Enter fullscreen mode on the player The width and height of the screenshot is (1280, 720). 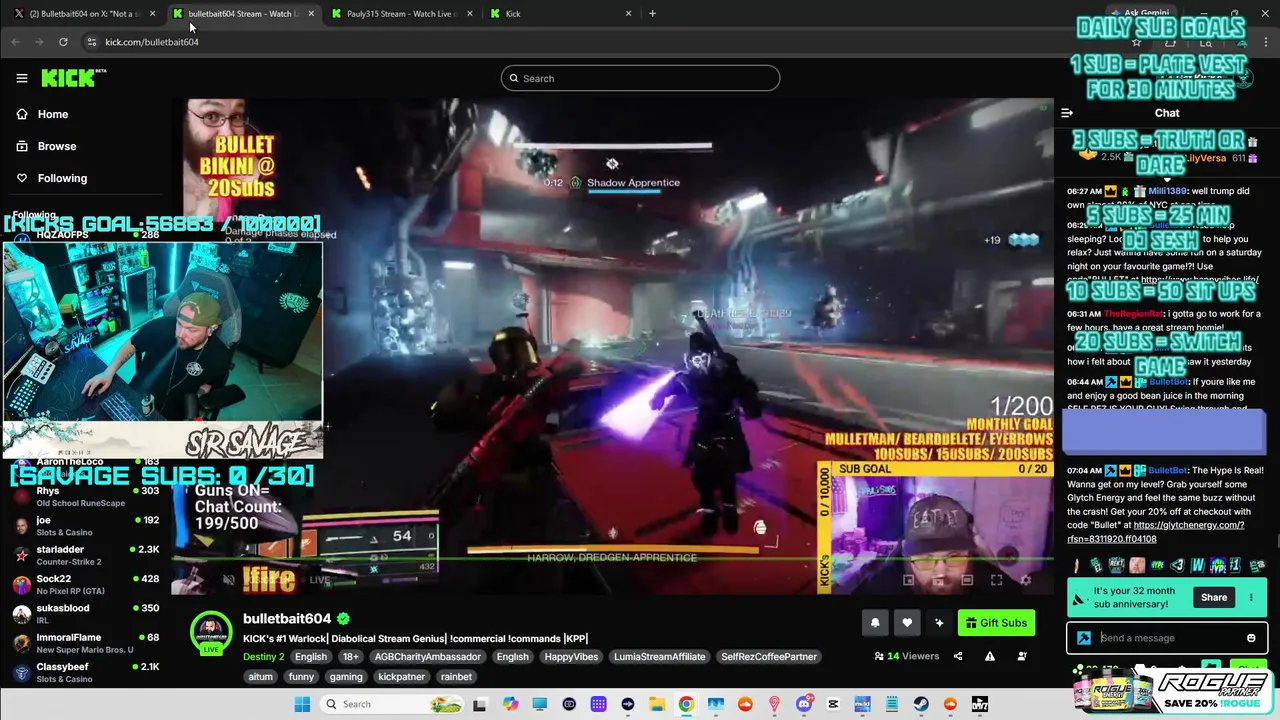(x=996, y=579)
